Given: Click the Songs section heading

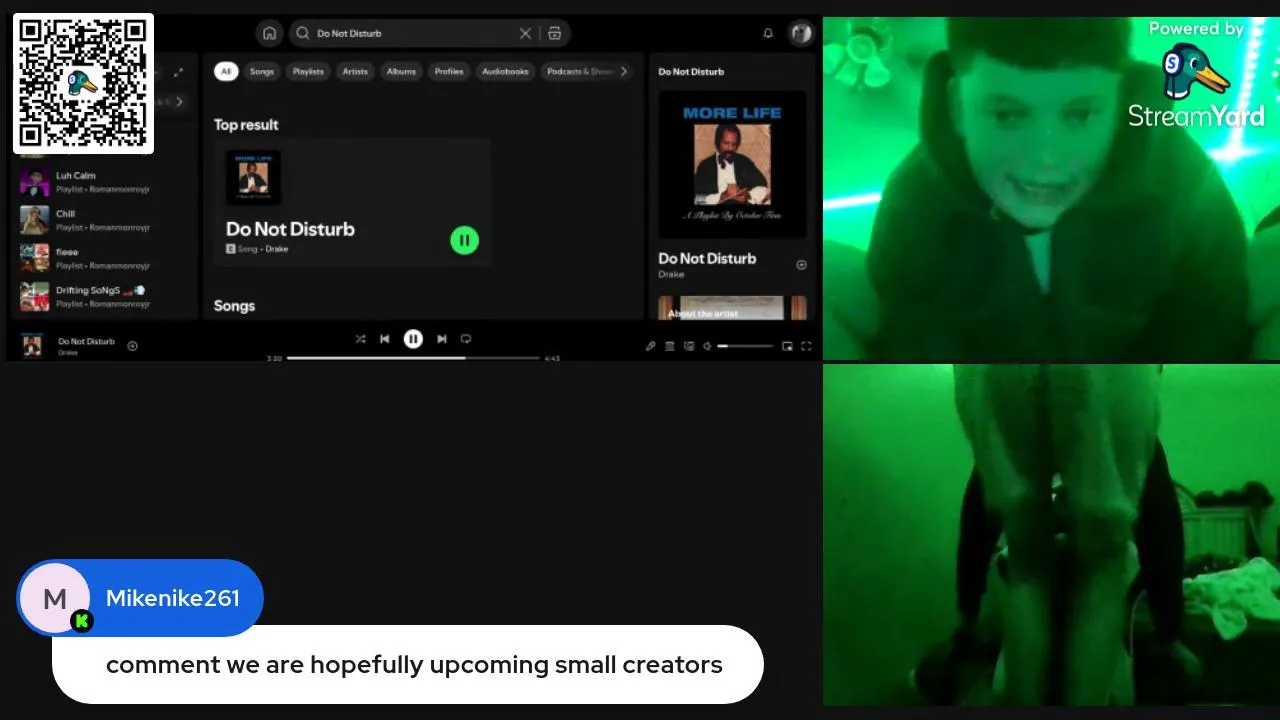Looking at the screenshot, I should (x=234, y=306).
